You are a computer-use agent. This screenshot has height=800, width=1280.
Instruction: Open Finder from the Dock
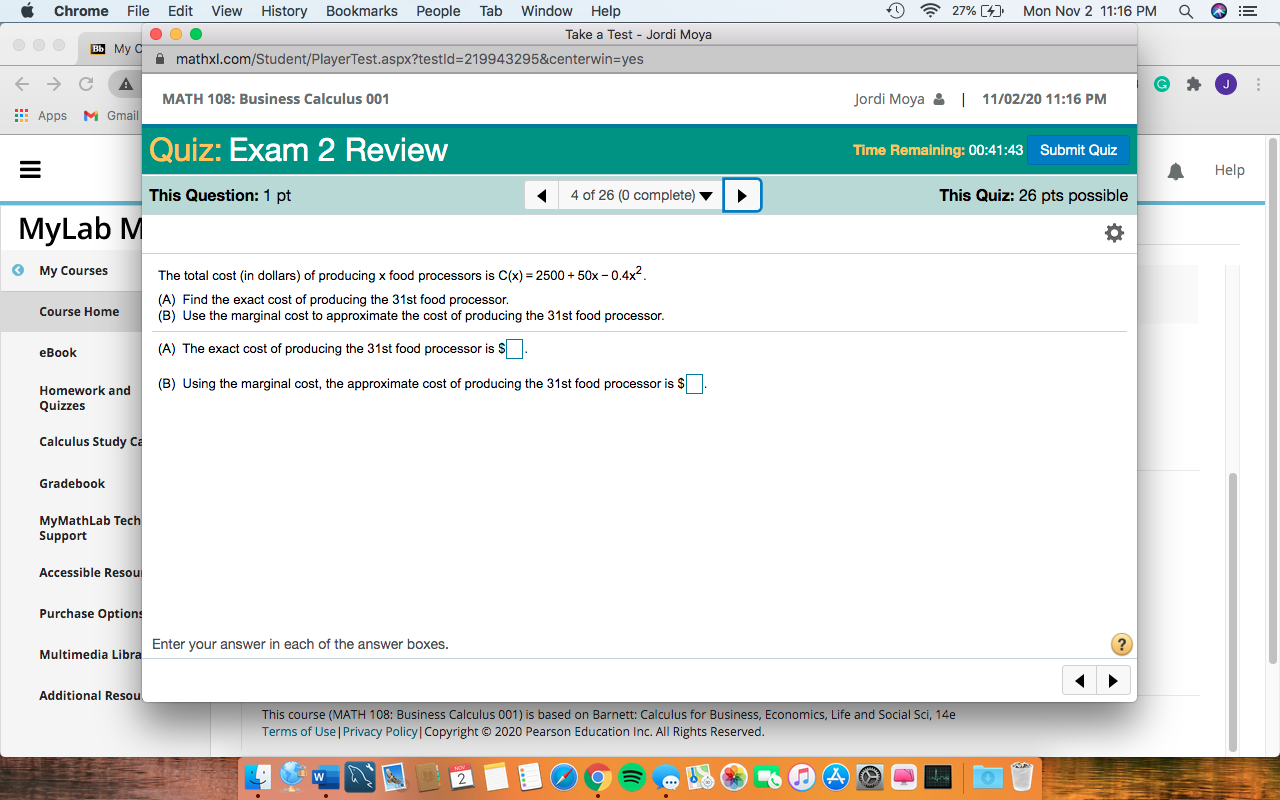(258, 777)
